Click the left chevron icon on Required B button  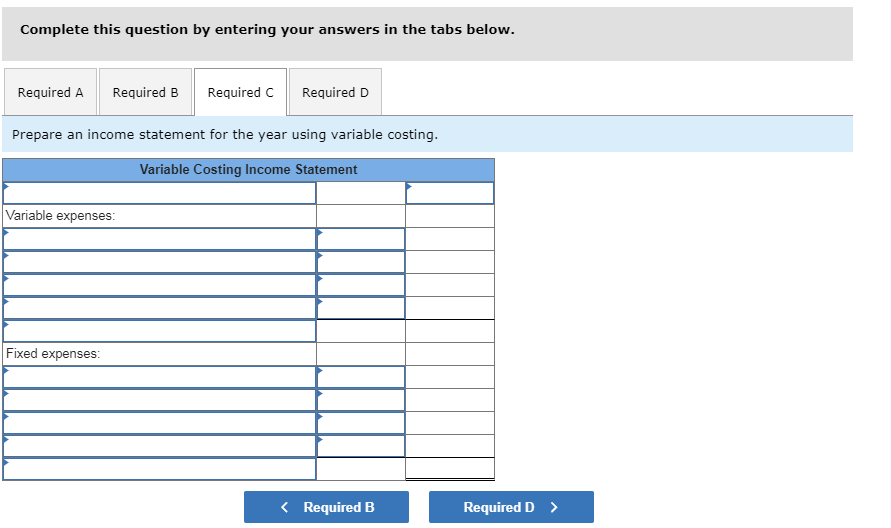click(x=285, y=507)
